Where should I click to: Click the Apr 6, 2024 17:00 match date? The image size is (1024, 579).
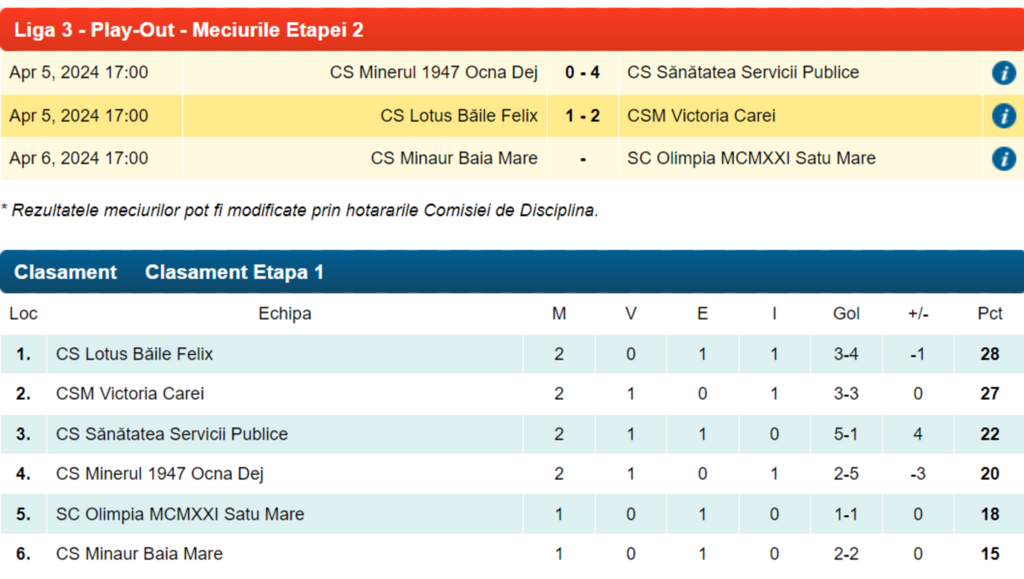[x=79, y=158]
